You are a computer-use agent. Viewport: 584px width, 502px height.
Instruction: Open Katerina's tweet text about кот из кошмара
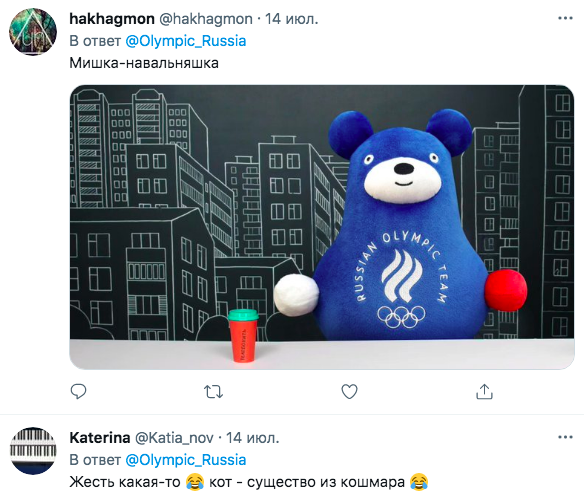(249, 482)
